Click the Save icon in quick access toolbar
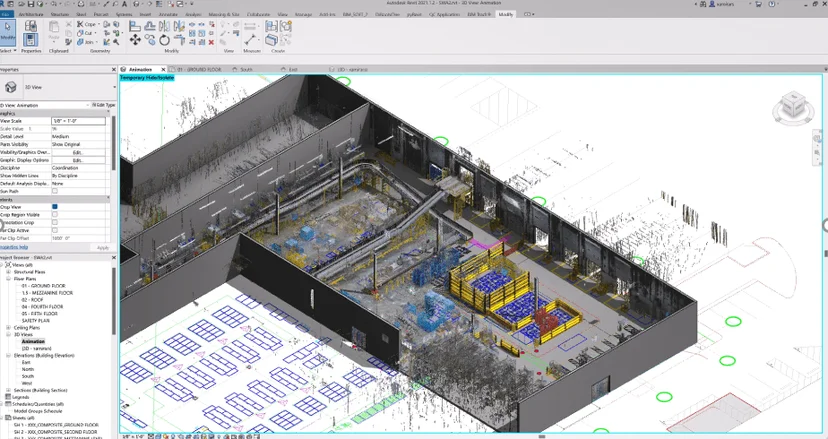The height and width of the screenshot is (439, 828). point(31,4)
